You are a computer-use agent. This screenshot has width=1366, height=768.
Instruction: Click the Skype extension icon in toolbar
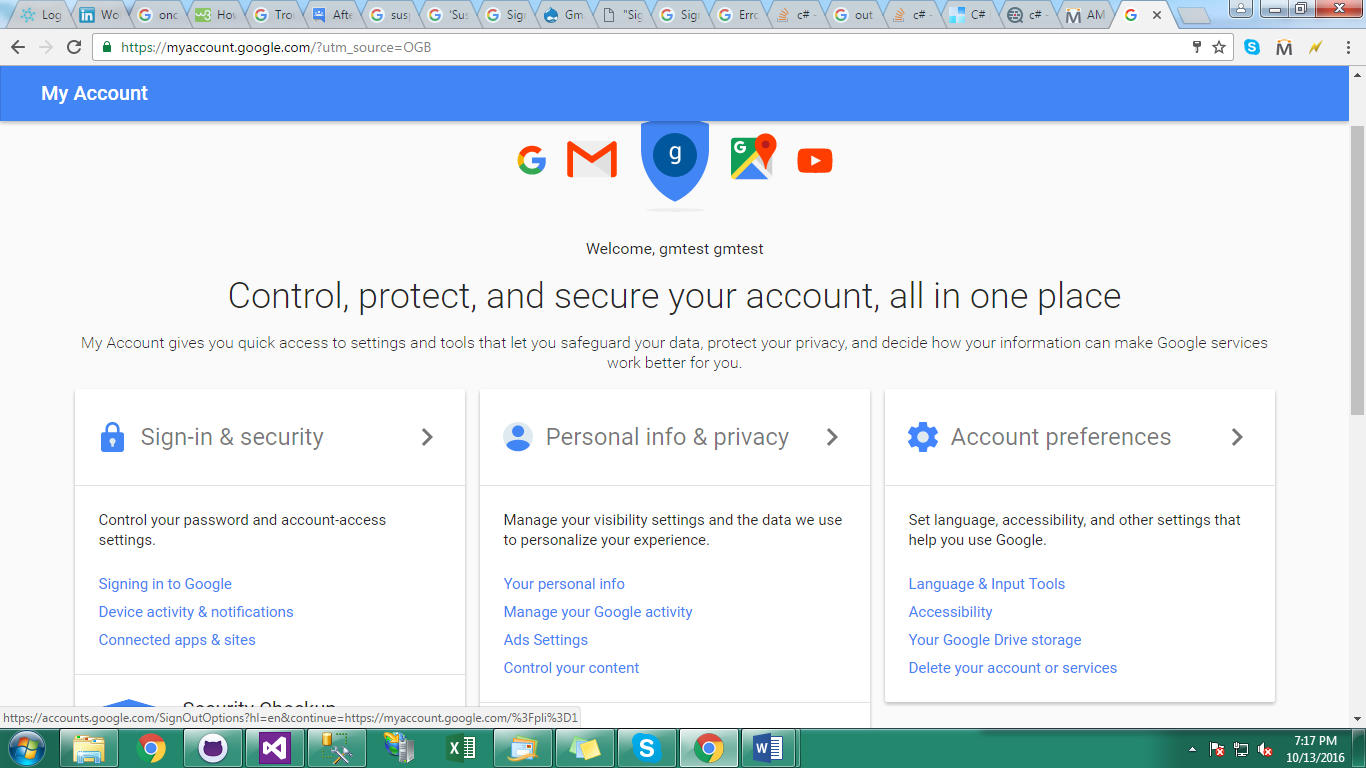tap(1252, 47)
